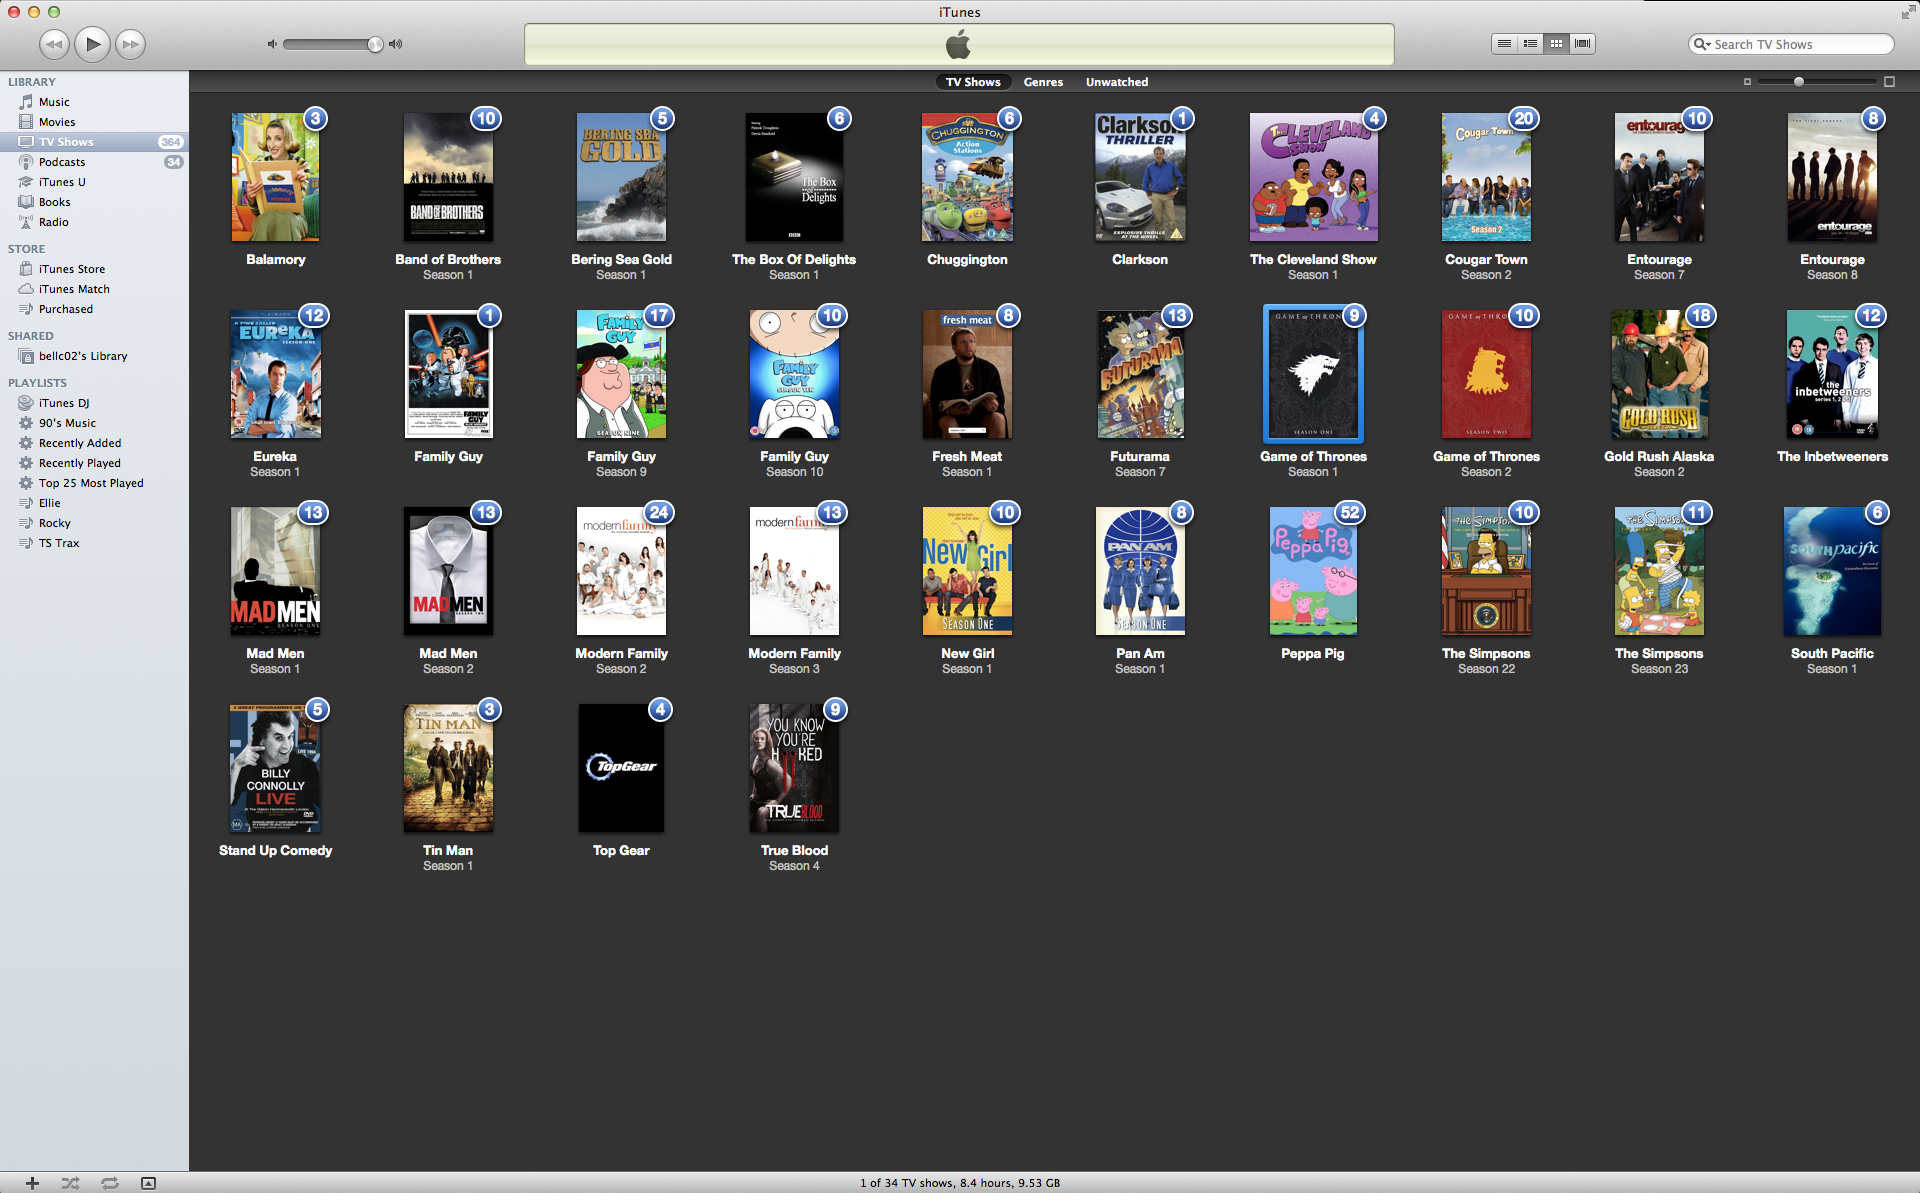The image size is (1920, 1193).
Task: Toggle the artwork viewer button
Action: [x=148, y=1183]
